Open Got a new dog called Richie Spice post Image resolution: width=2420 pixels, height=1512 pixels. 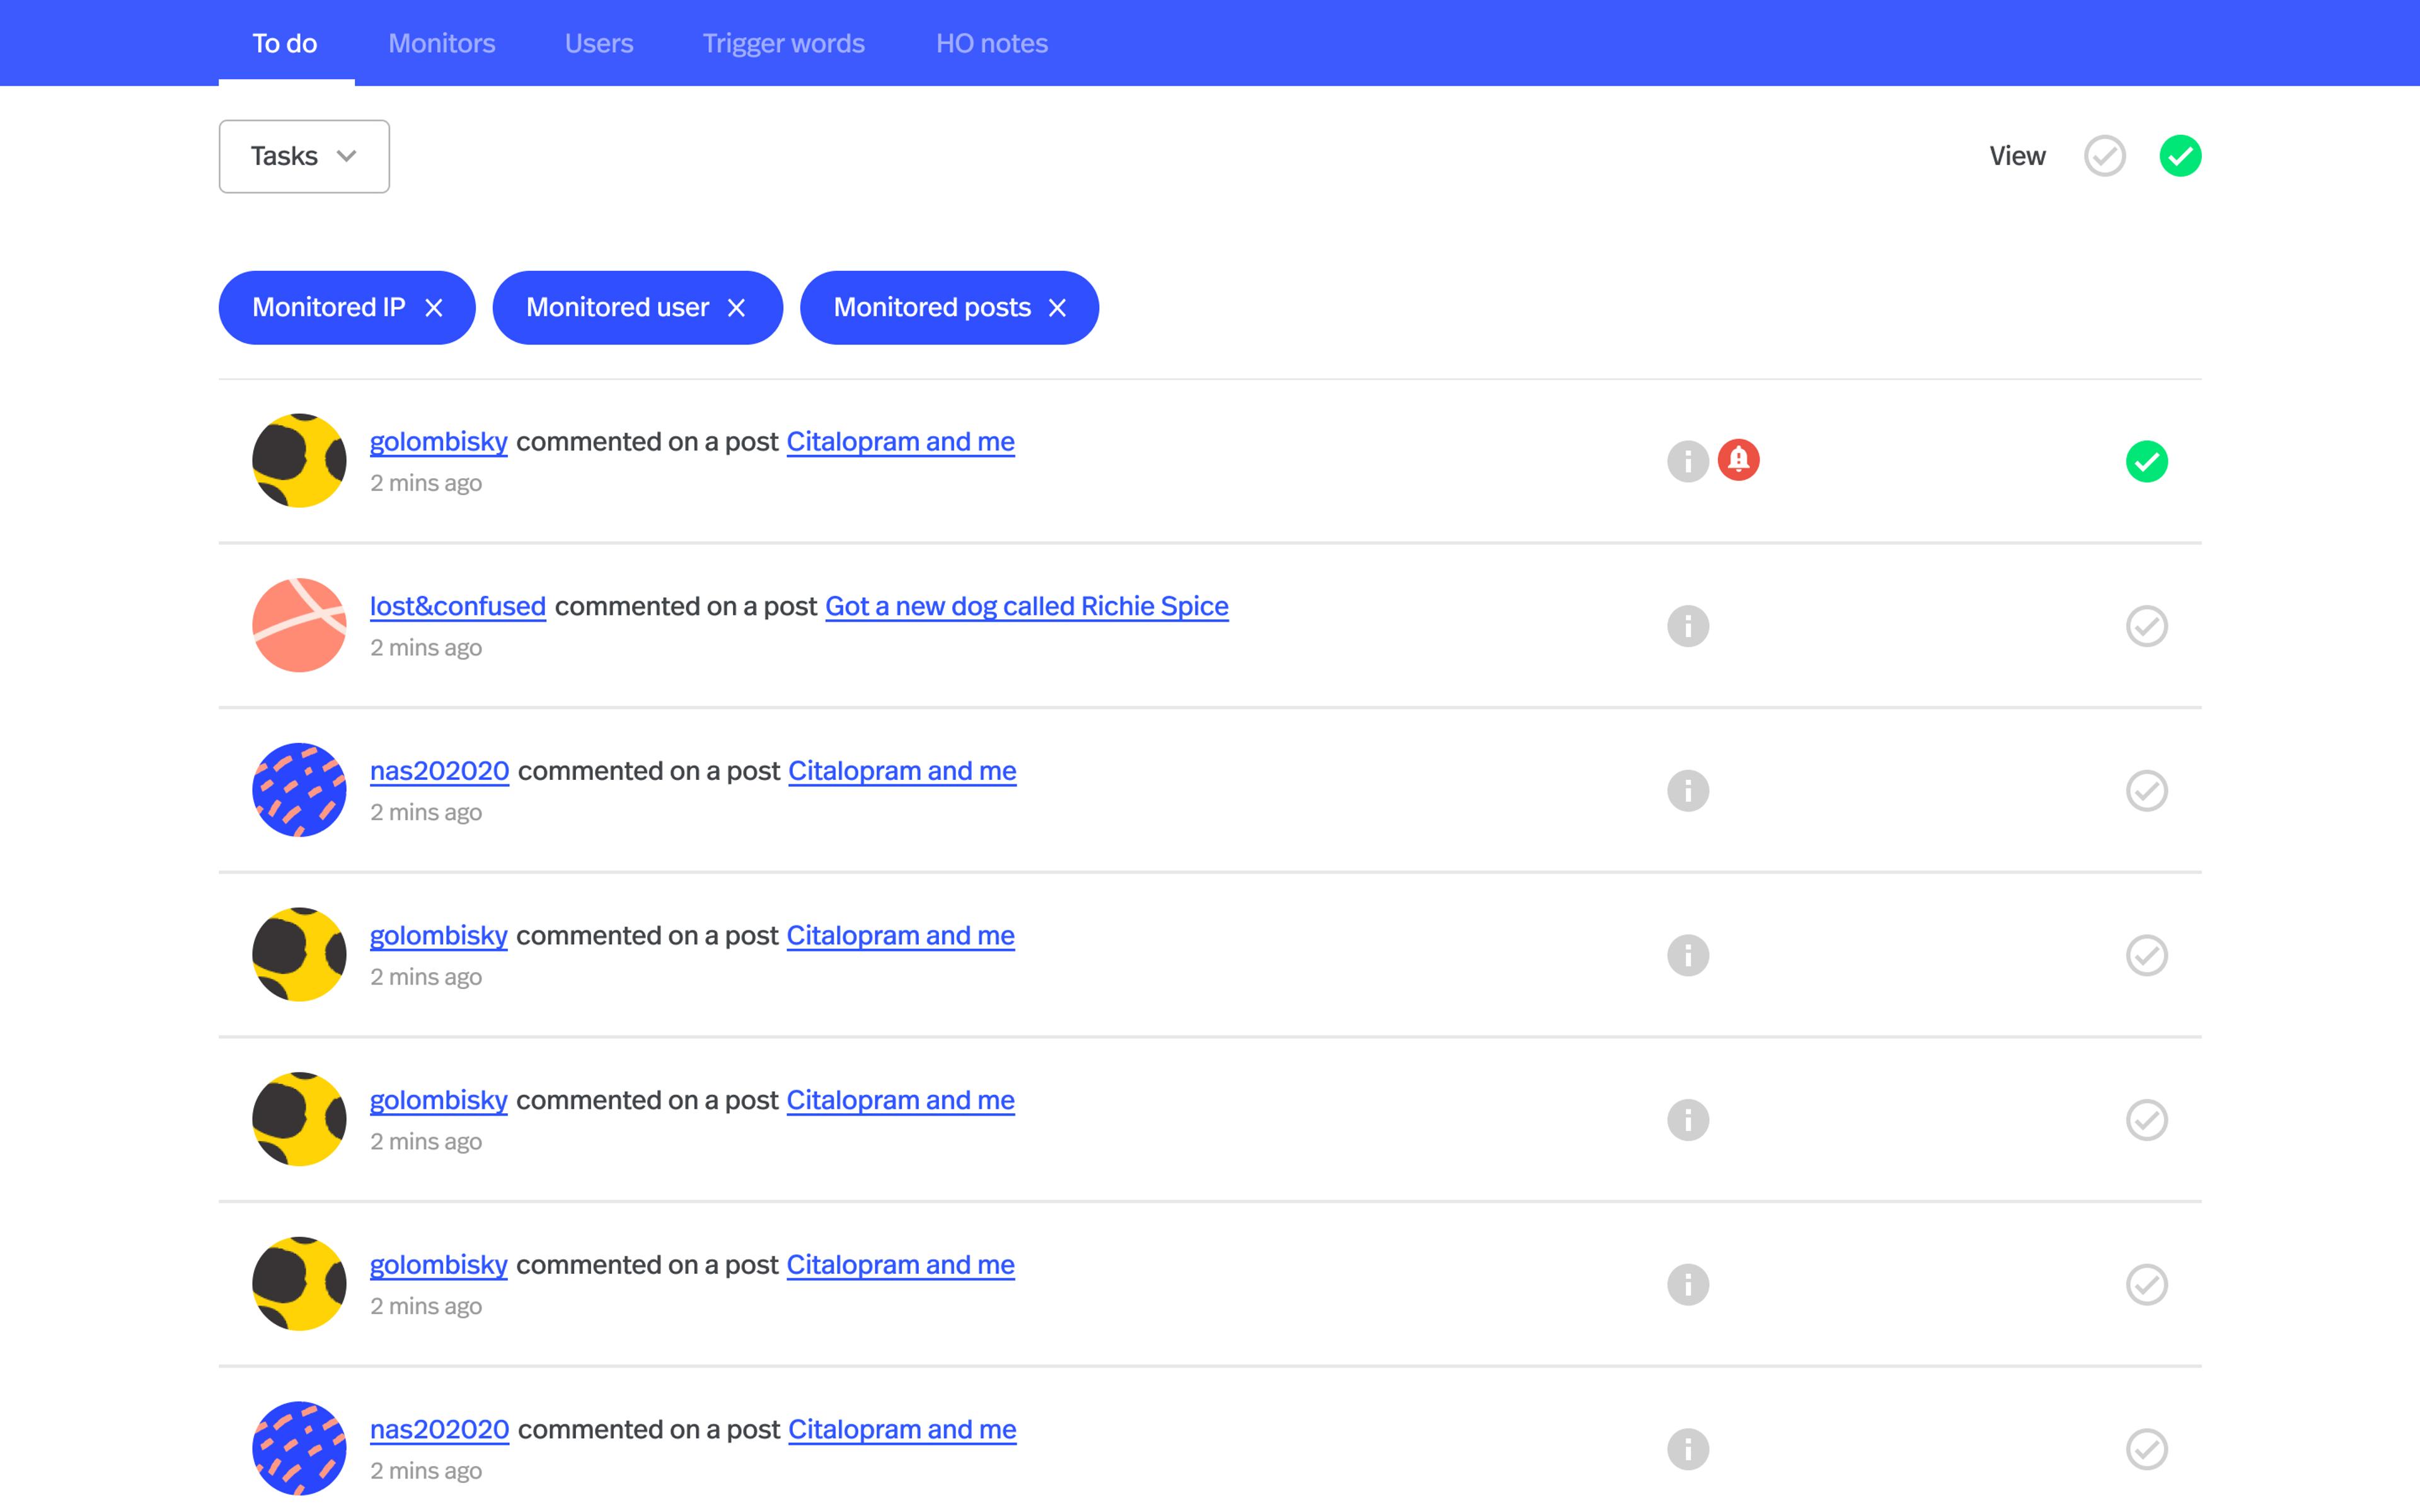click(x=1026, y=606)
